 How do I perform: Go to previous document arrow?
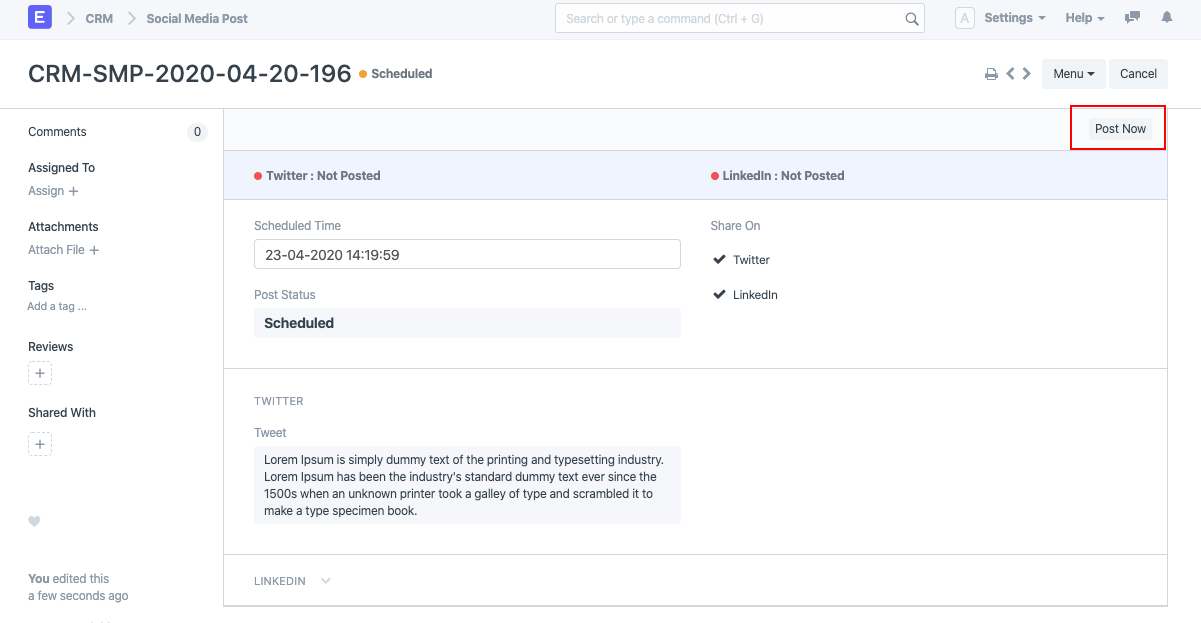[1011, 74]
